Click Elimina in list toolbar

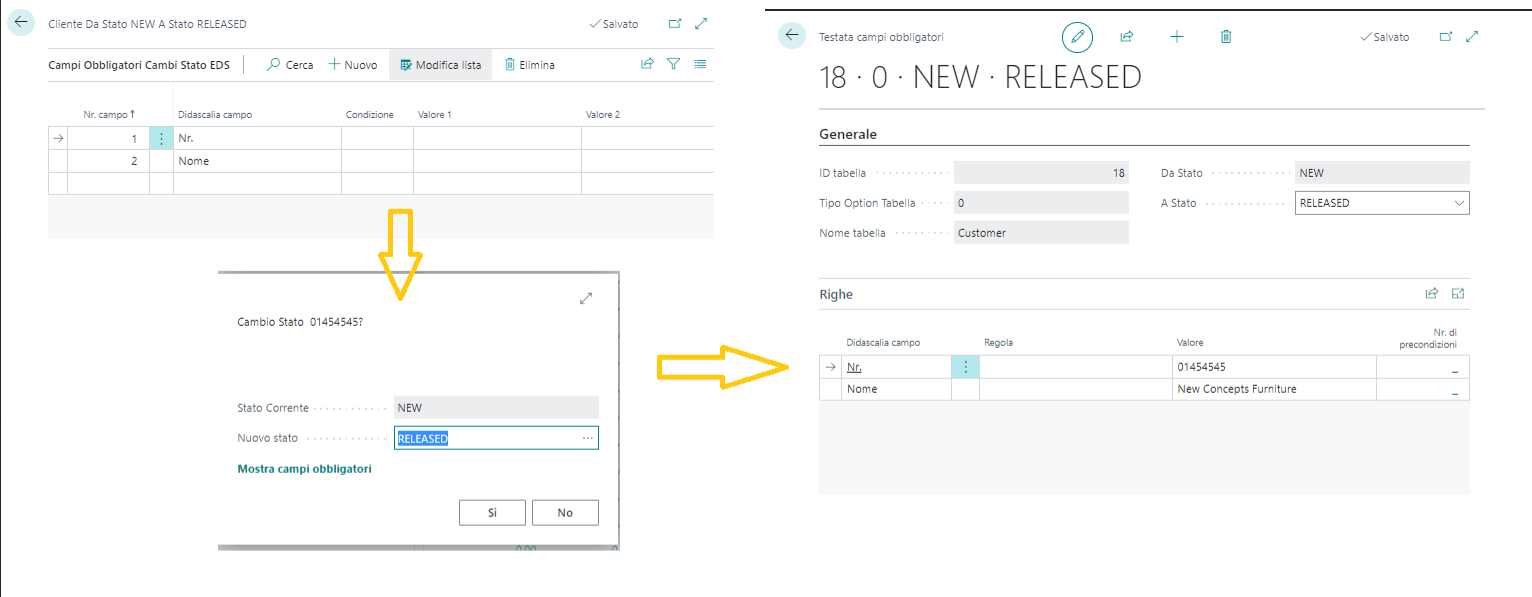[529, 65]
